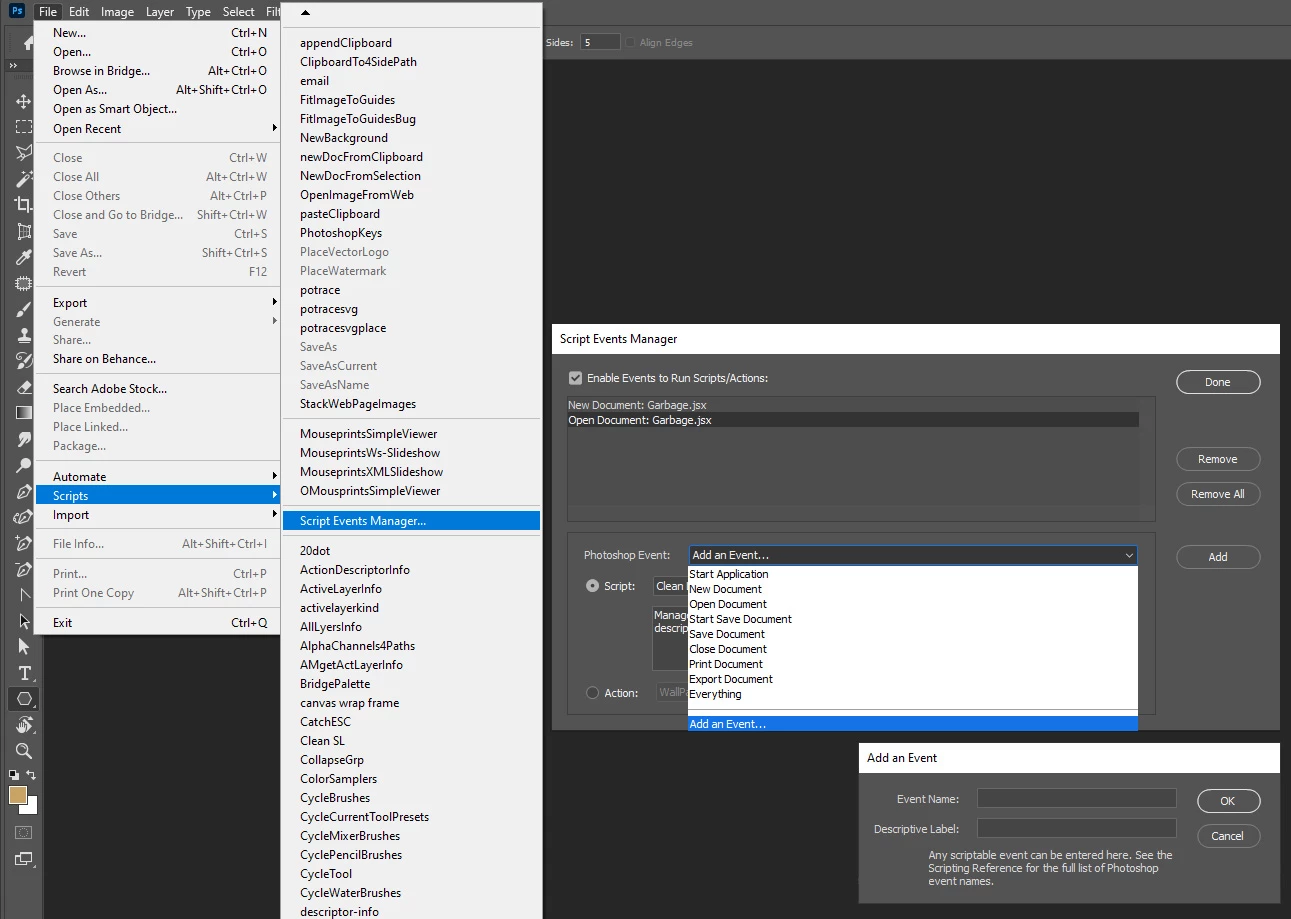The height and width of the screenshot is (919, 1291).
Task: Open the Action set dropdown
Action: pyautogui.click(x=671, y=692)
